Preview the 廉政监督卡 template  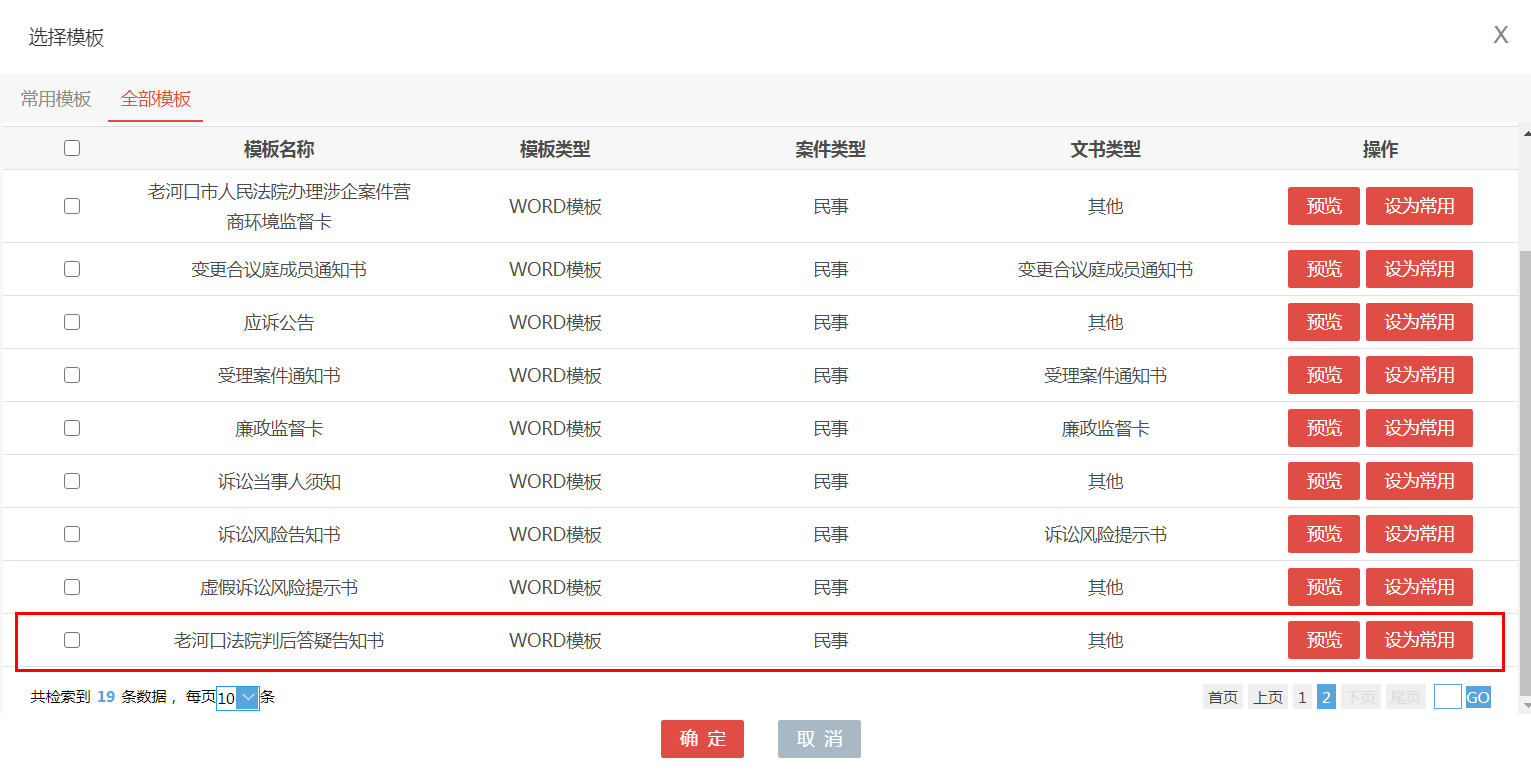(x=1324, y=428)
